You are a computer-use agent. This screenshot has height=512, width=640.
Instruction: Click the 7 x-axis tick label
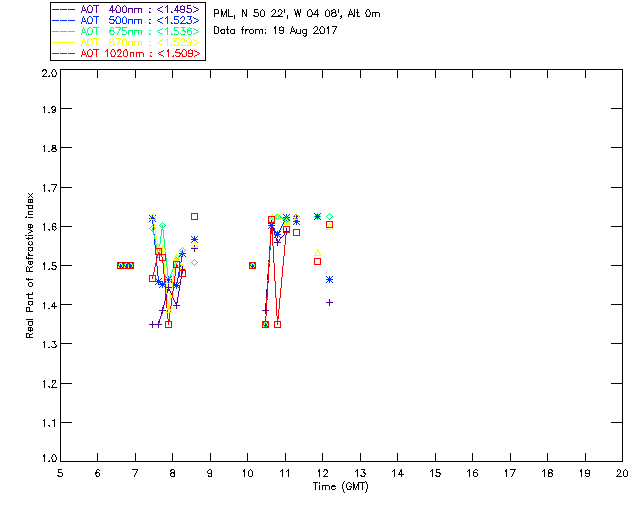pyautogui.click(x=135, y=473)
